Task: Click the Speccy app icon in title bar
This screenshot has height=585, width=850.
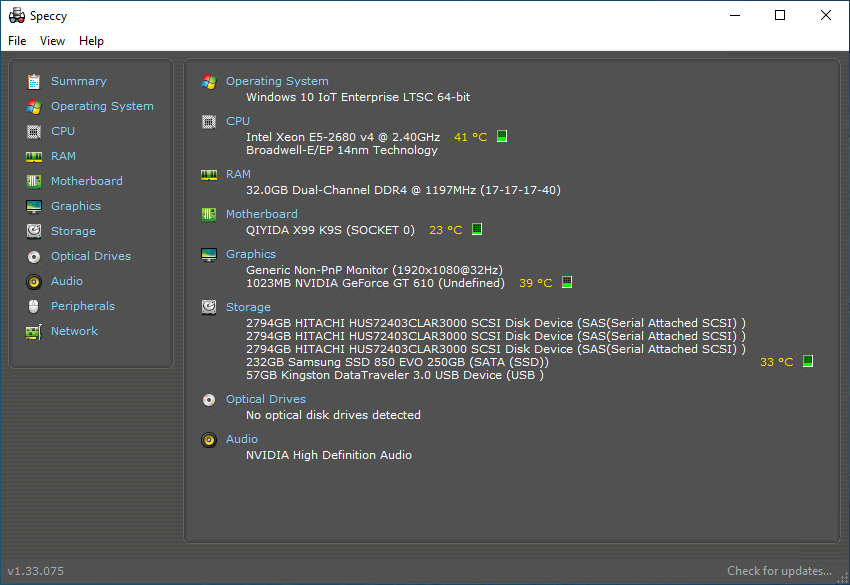Action: pos(17,15)
